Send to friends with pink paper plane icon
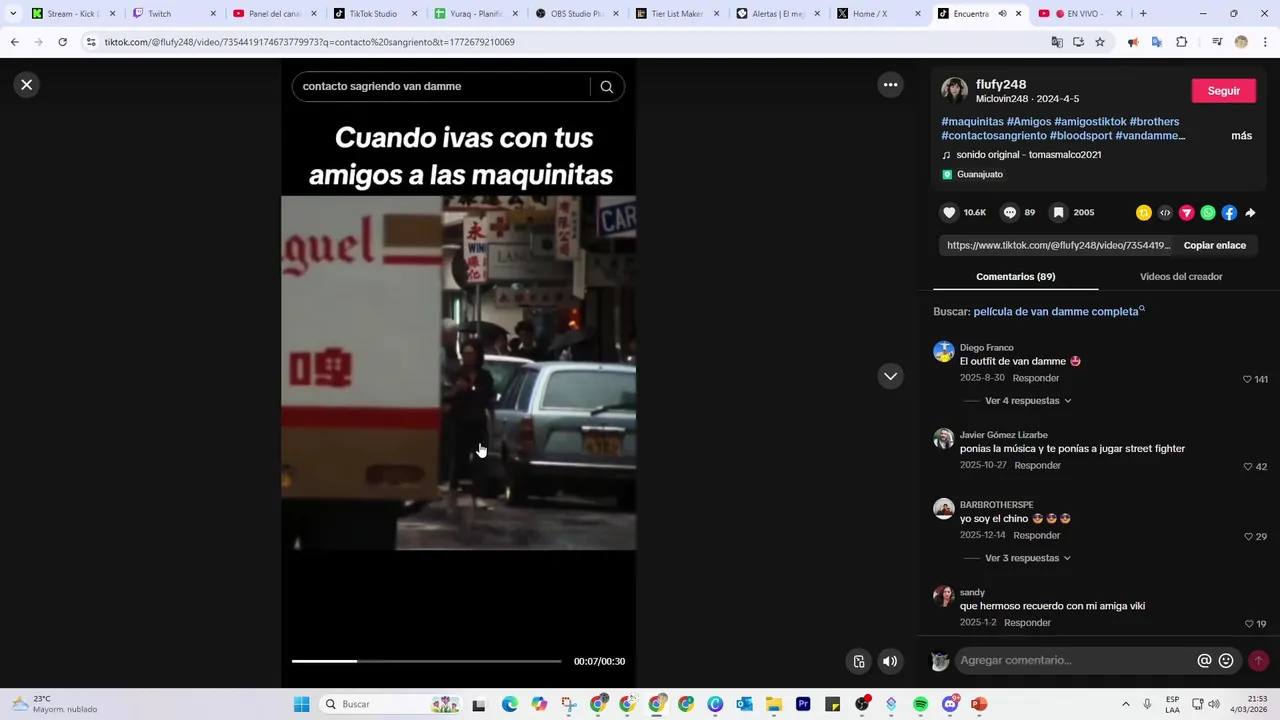The height and width of the screenshot is (720, 1280). (1187, 213)
